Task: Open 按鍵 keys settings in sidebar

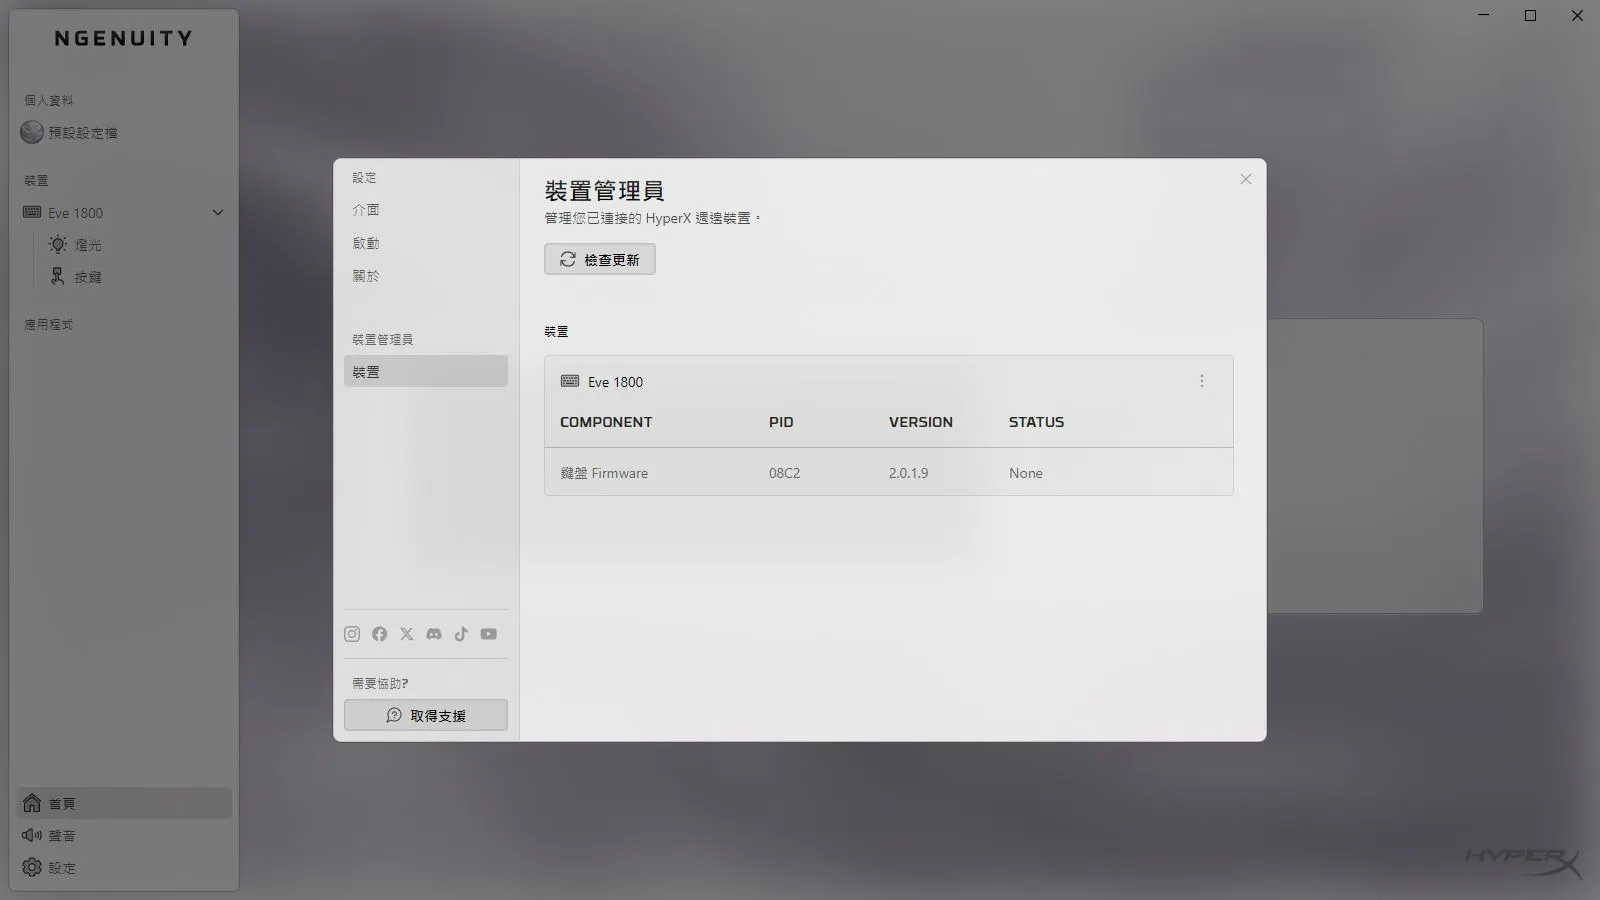Action: (x=76, y=277)
